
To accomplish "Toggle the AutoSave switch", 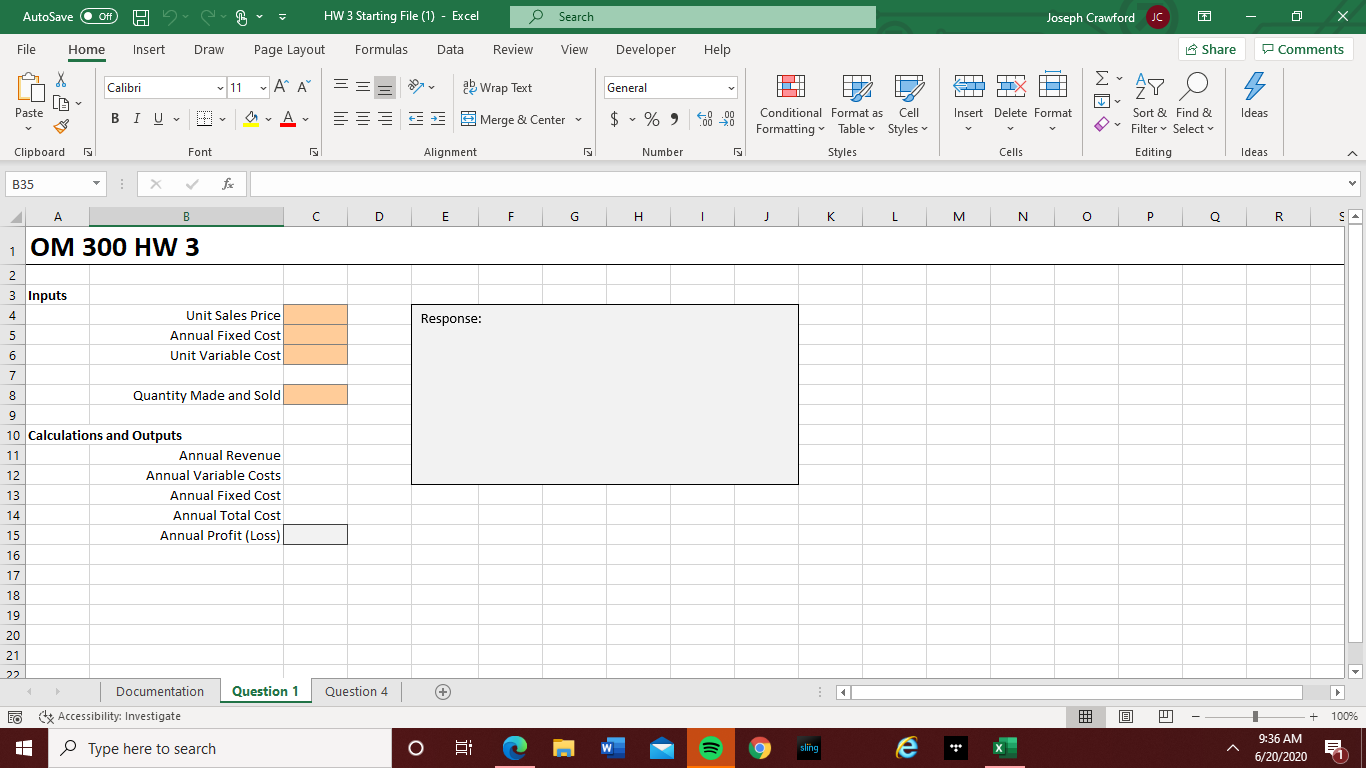I will tap(99, 17).
